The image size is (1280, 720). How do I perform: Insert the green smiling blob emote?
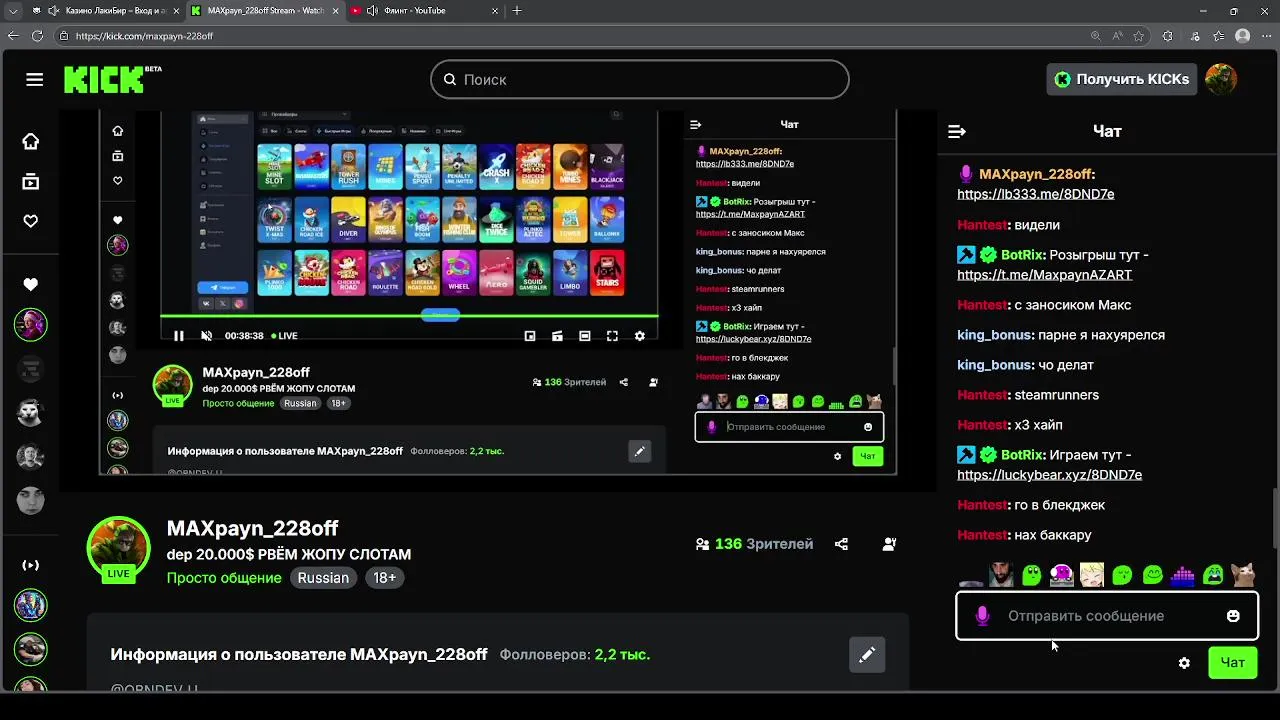(1152, 575)
